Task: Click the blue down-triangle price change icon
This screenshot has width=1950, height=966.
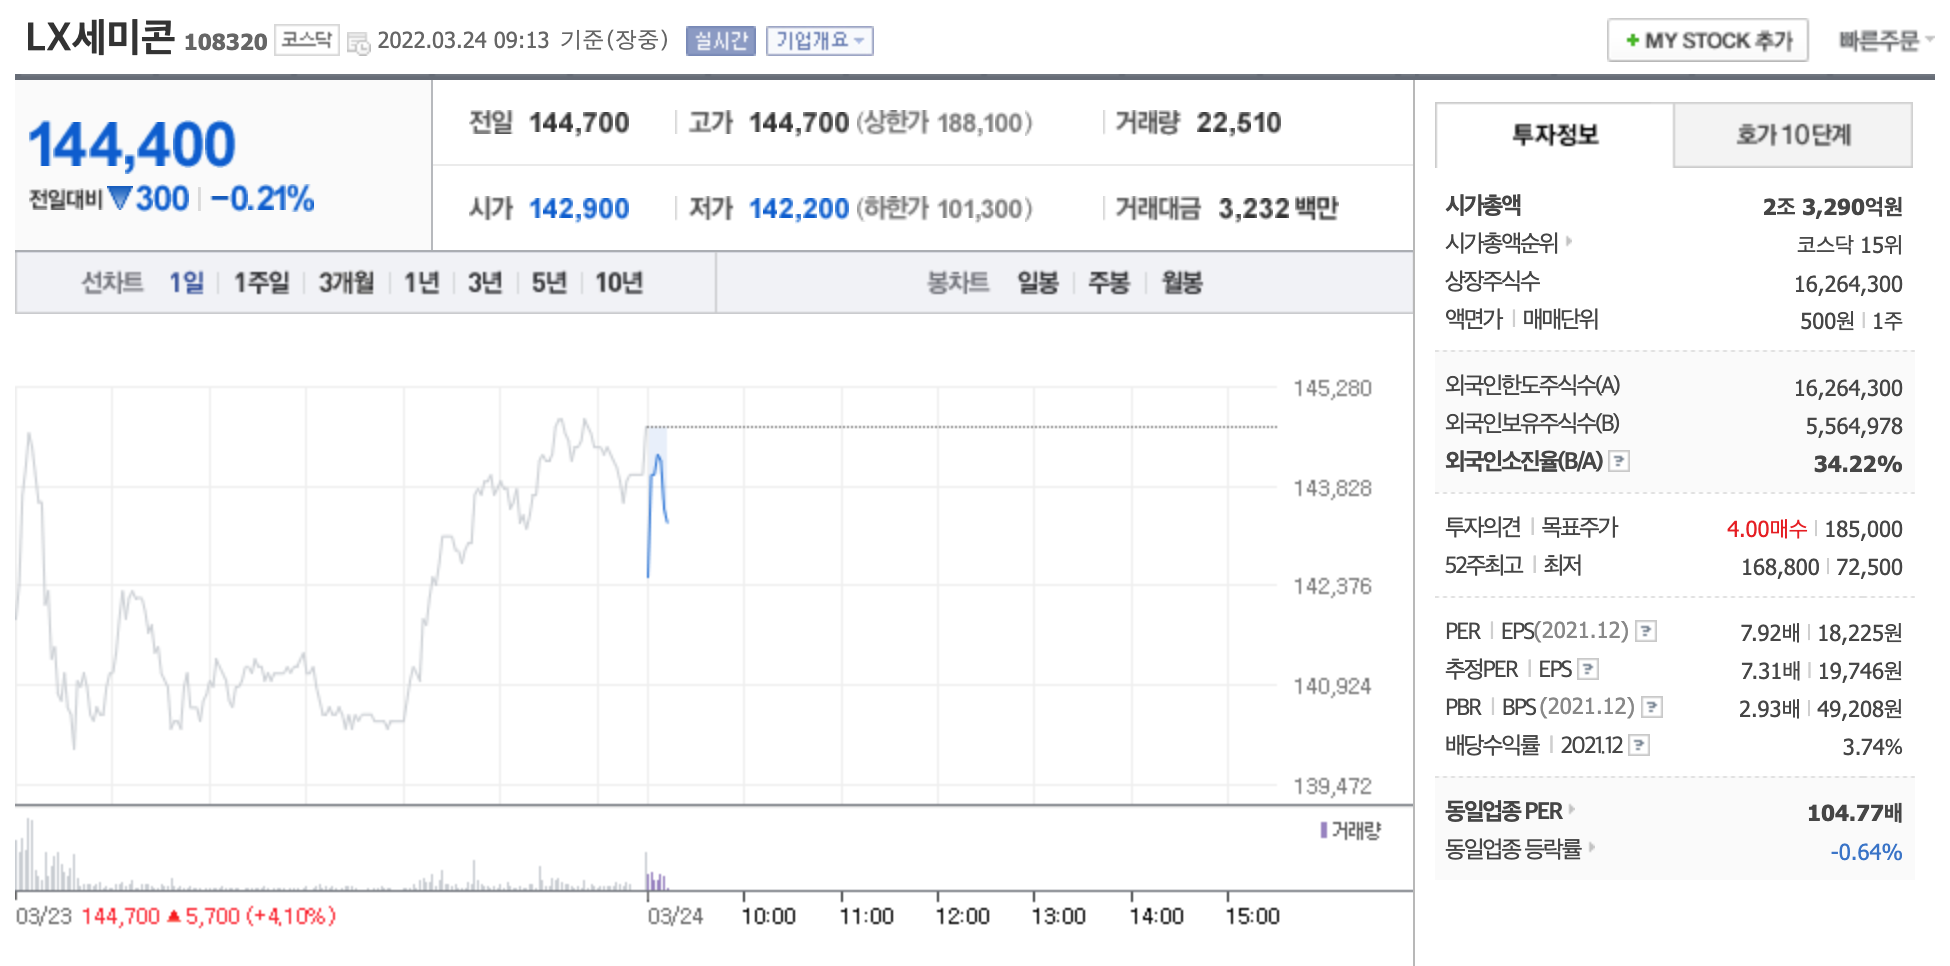Action: 120,198
